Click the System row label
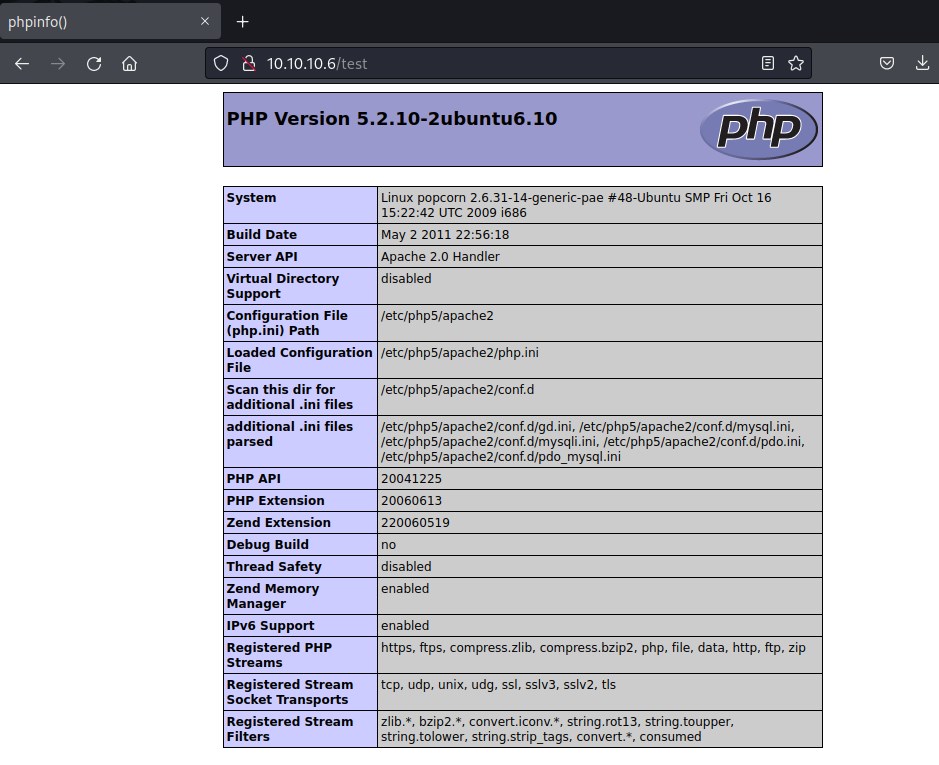This screenshot has height=765, width=939. point(252,198)
